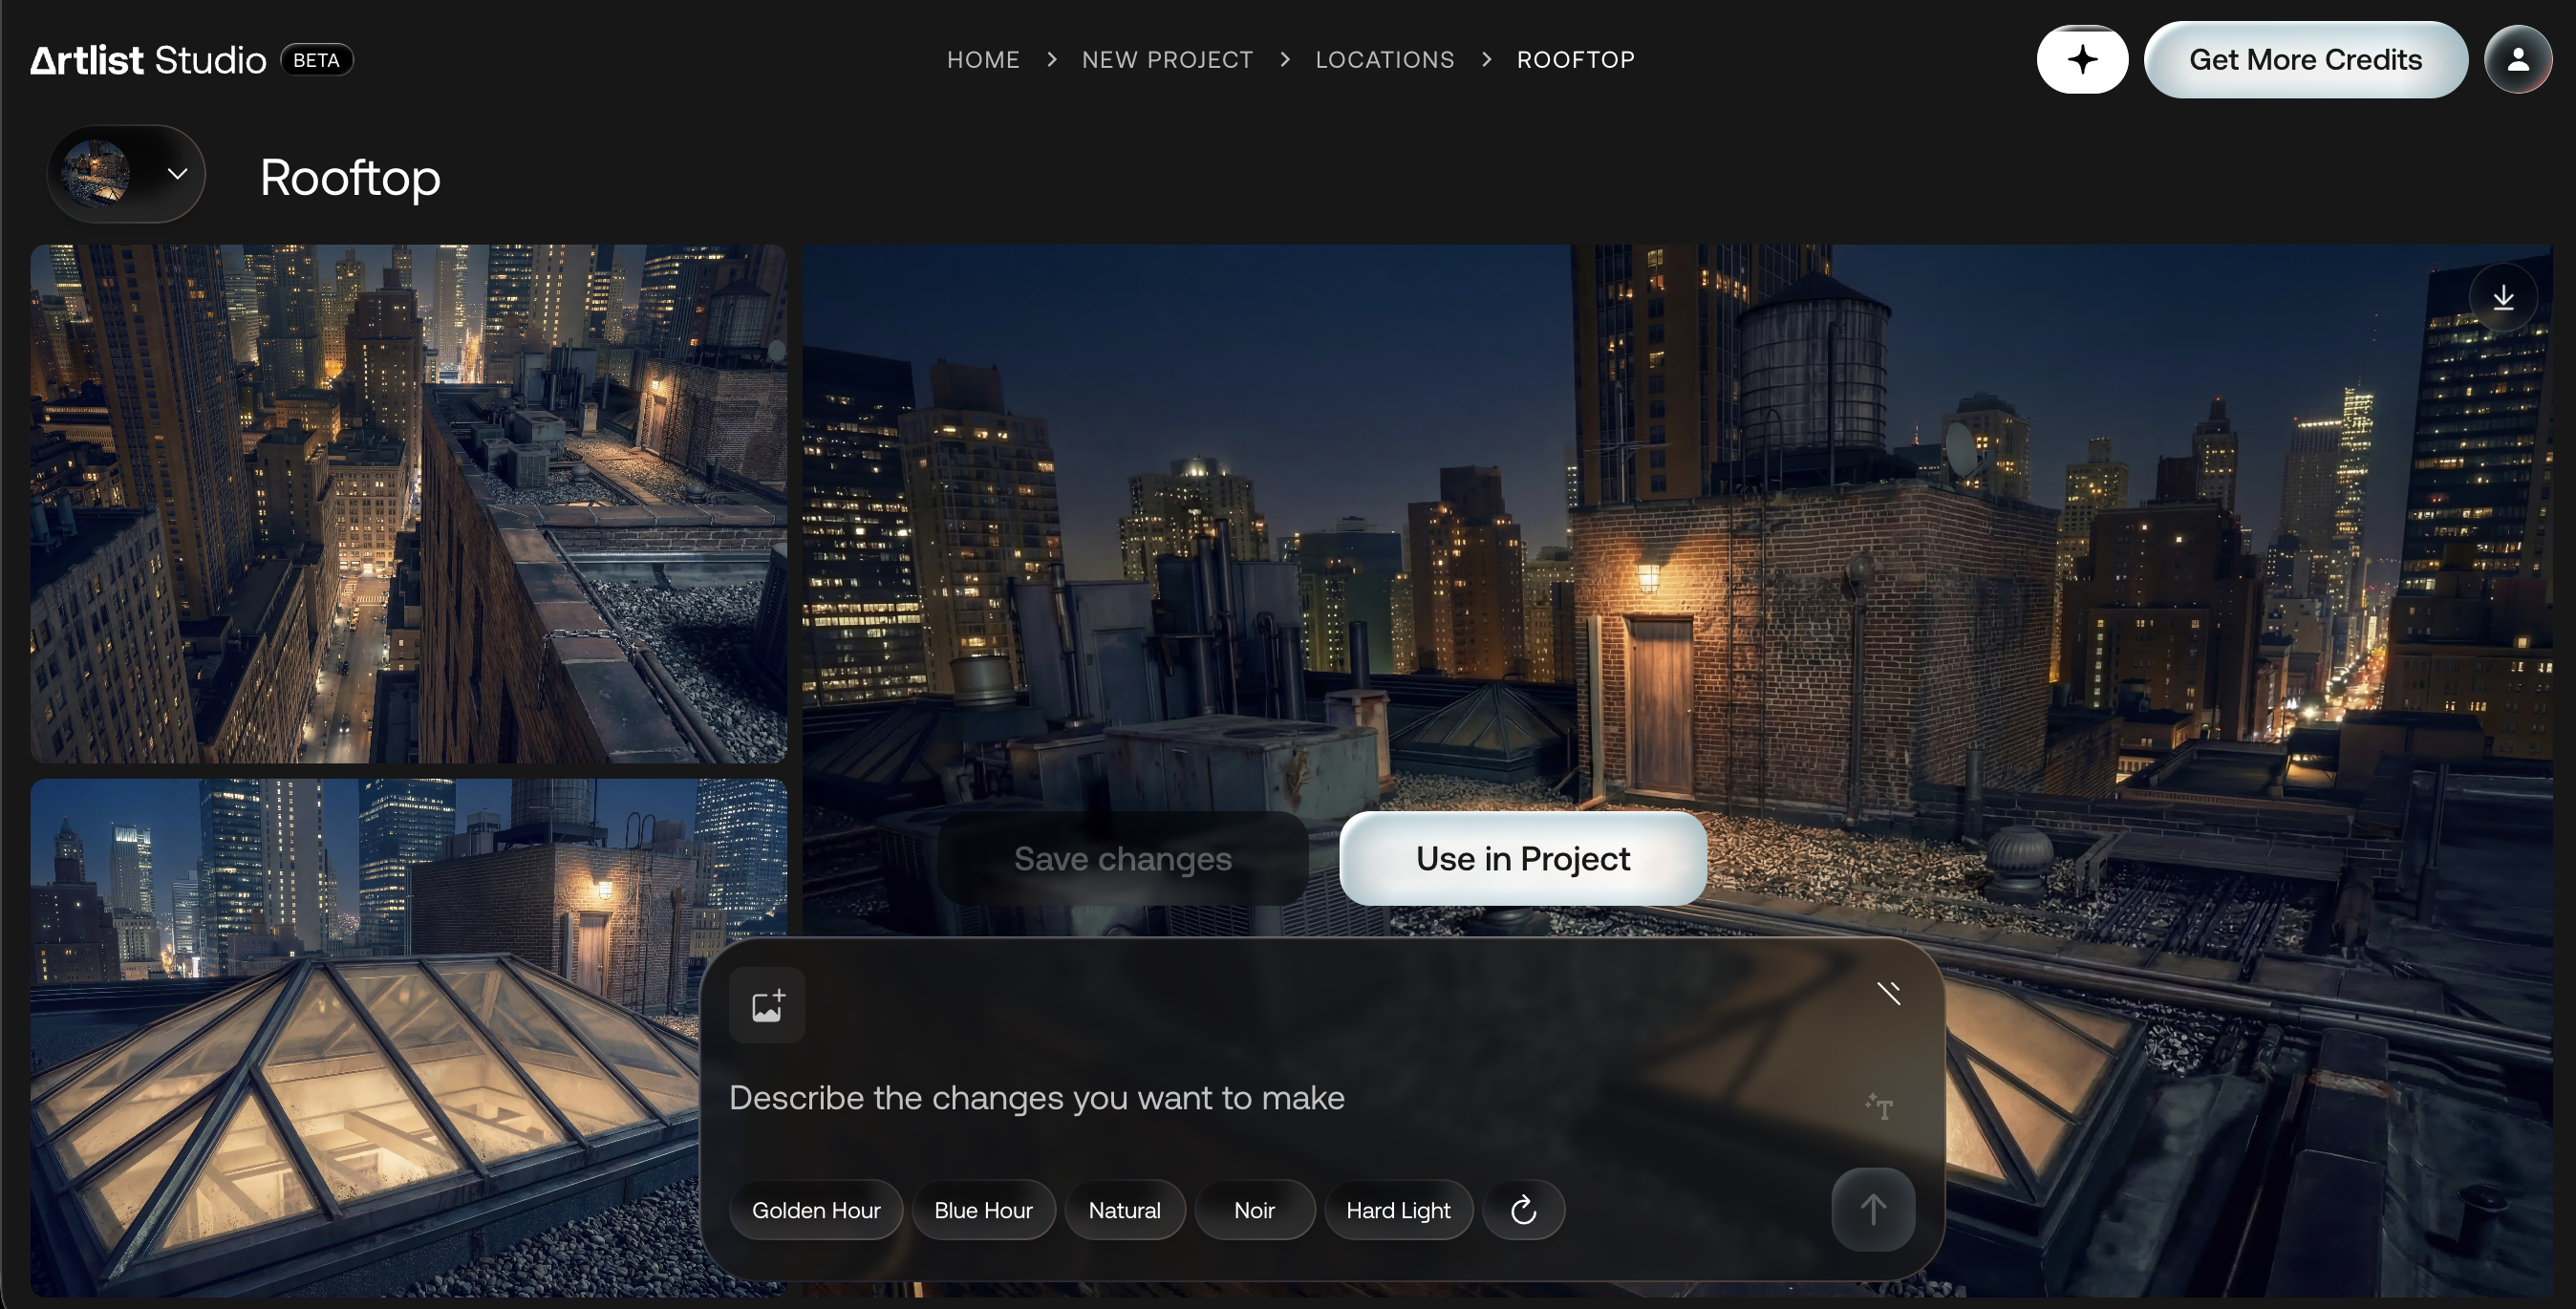The image size is (2576, 1309).
Task: Go to LOCATIONS in the breadcrumb
Action: point(1385,60)
